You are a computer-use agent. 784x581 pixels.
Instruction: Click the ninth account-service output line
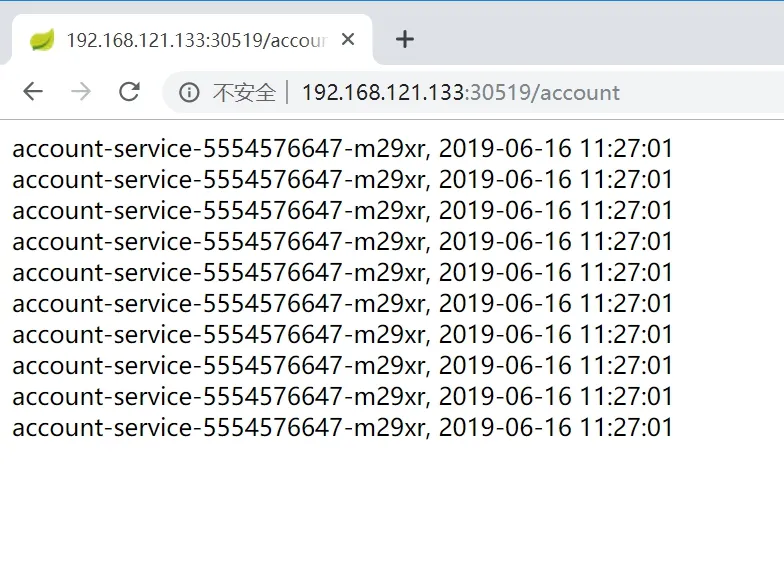[342, 397]
